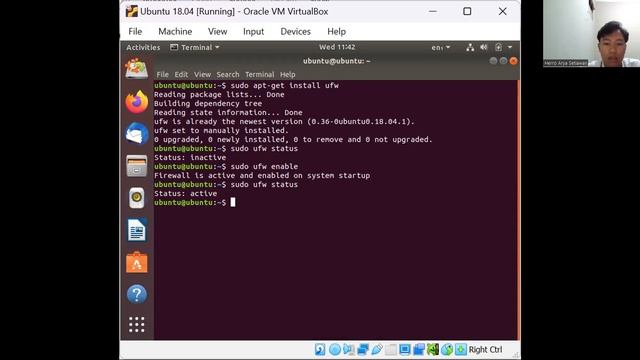The width and height of the screenshot is (640, 360).
Task: Launch Thunderbird mail from the dock
Action: (137, 133)
